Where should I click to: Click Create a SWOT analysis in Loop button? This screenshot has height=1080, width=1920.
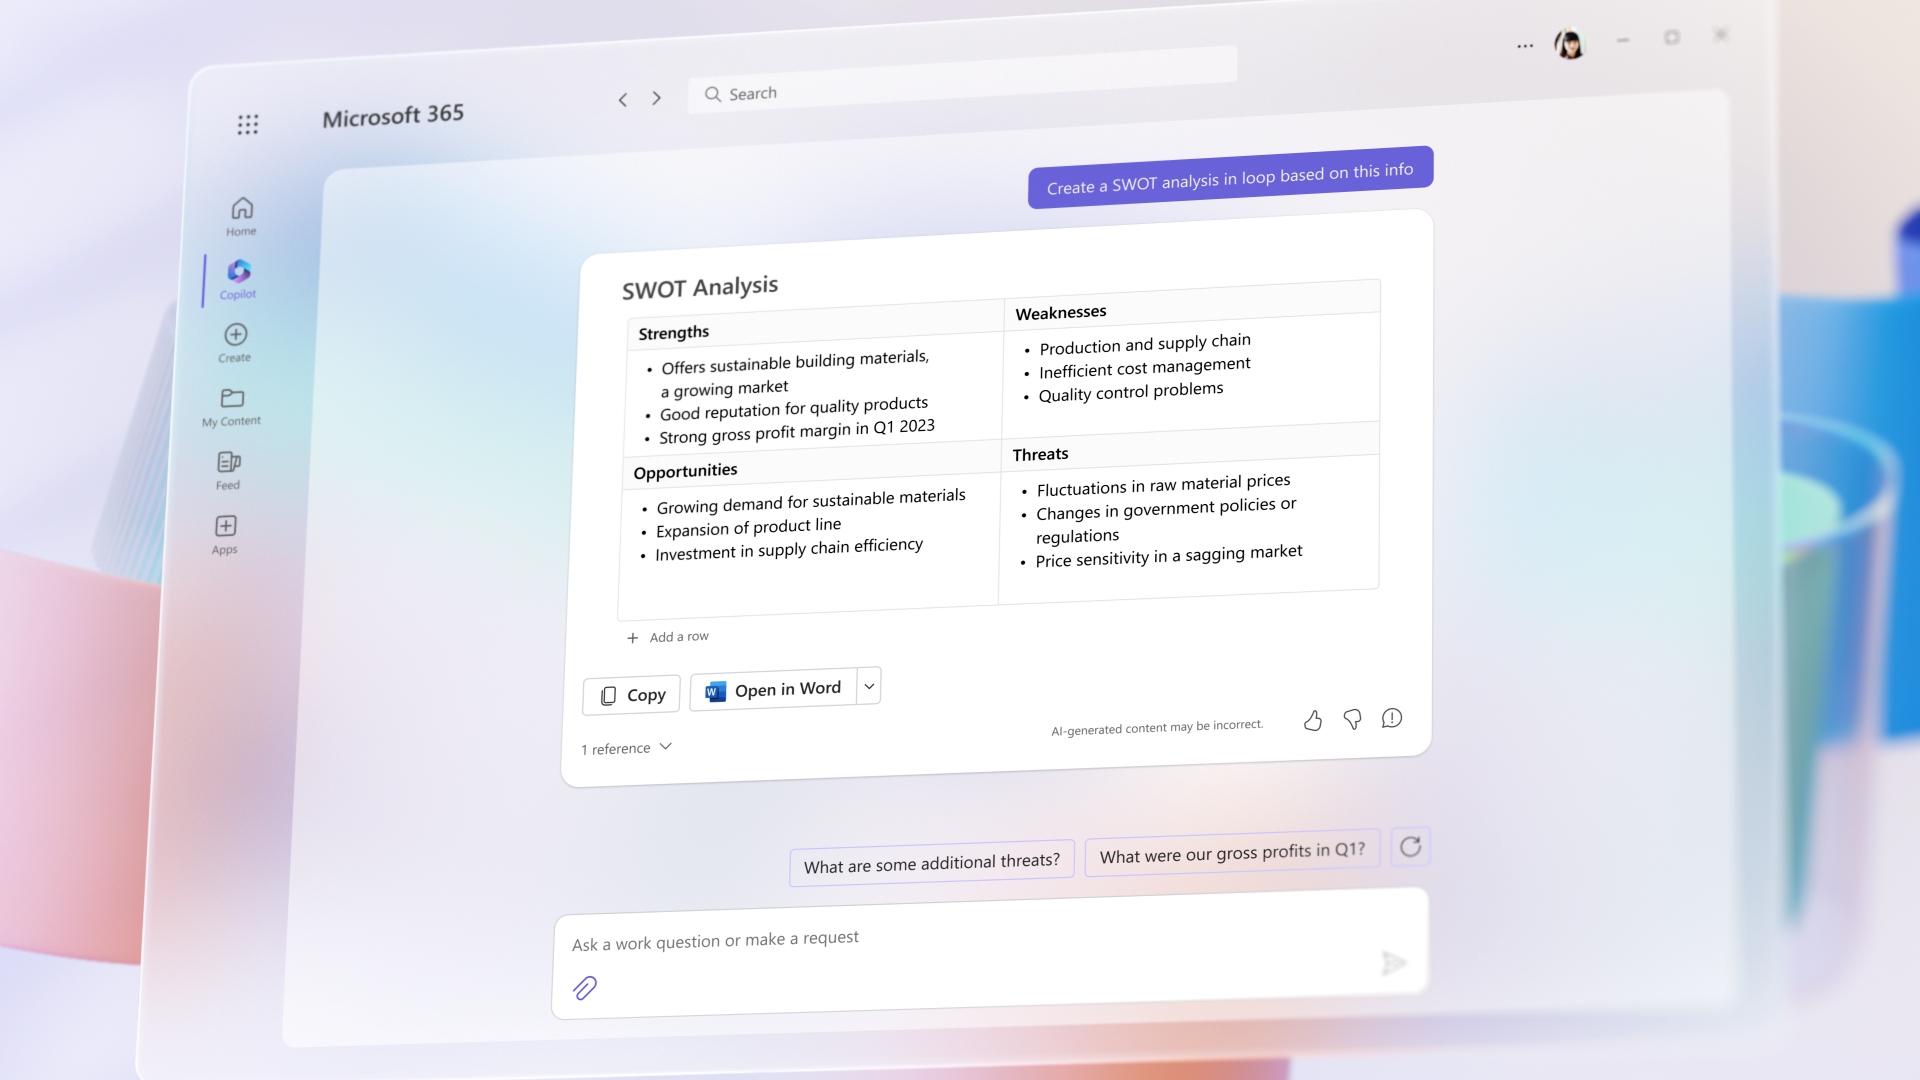tap(1229, 171)
